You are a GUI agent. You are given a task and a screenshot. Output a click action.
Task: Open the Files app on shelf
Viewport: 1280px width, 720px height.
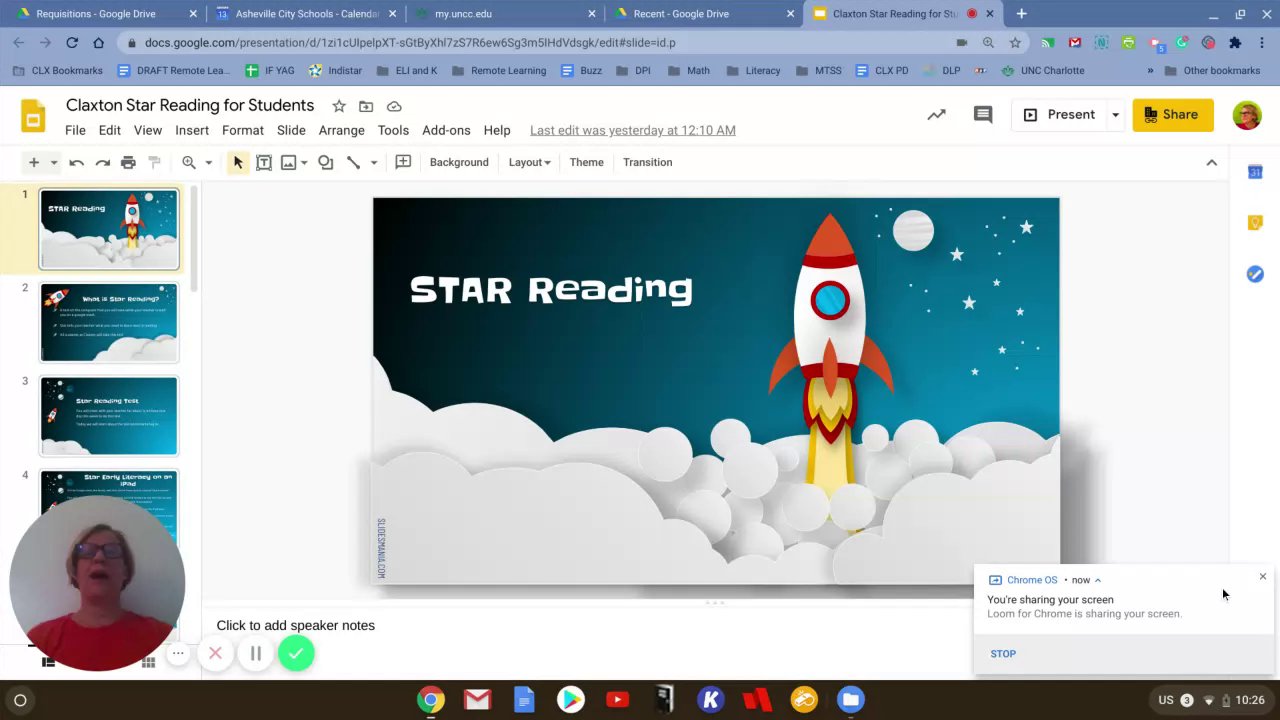(850, 700)
